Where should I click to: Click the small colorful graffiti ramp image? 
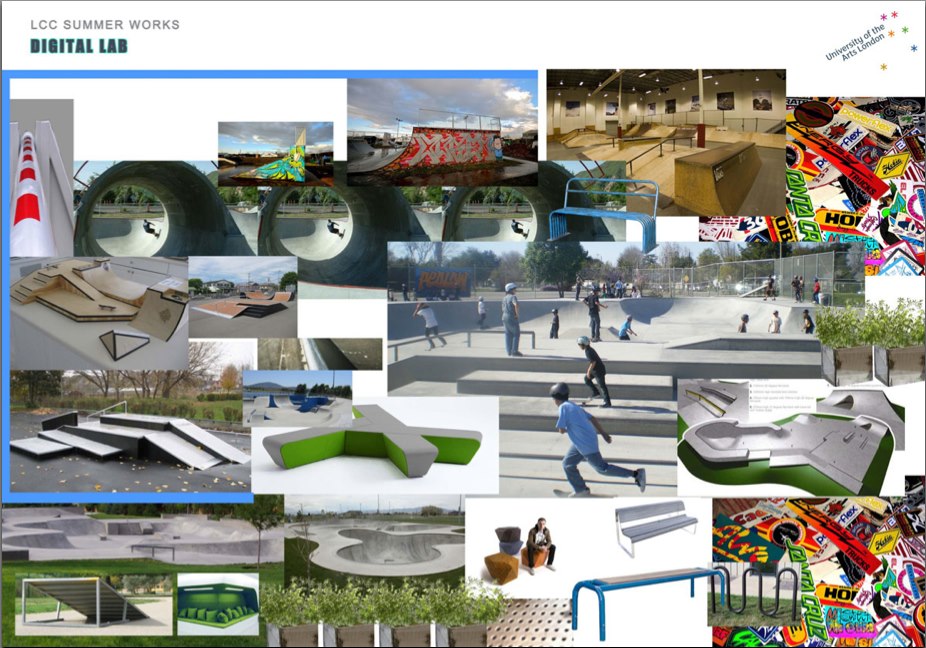[x=275, y=152]
